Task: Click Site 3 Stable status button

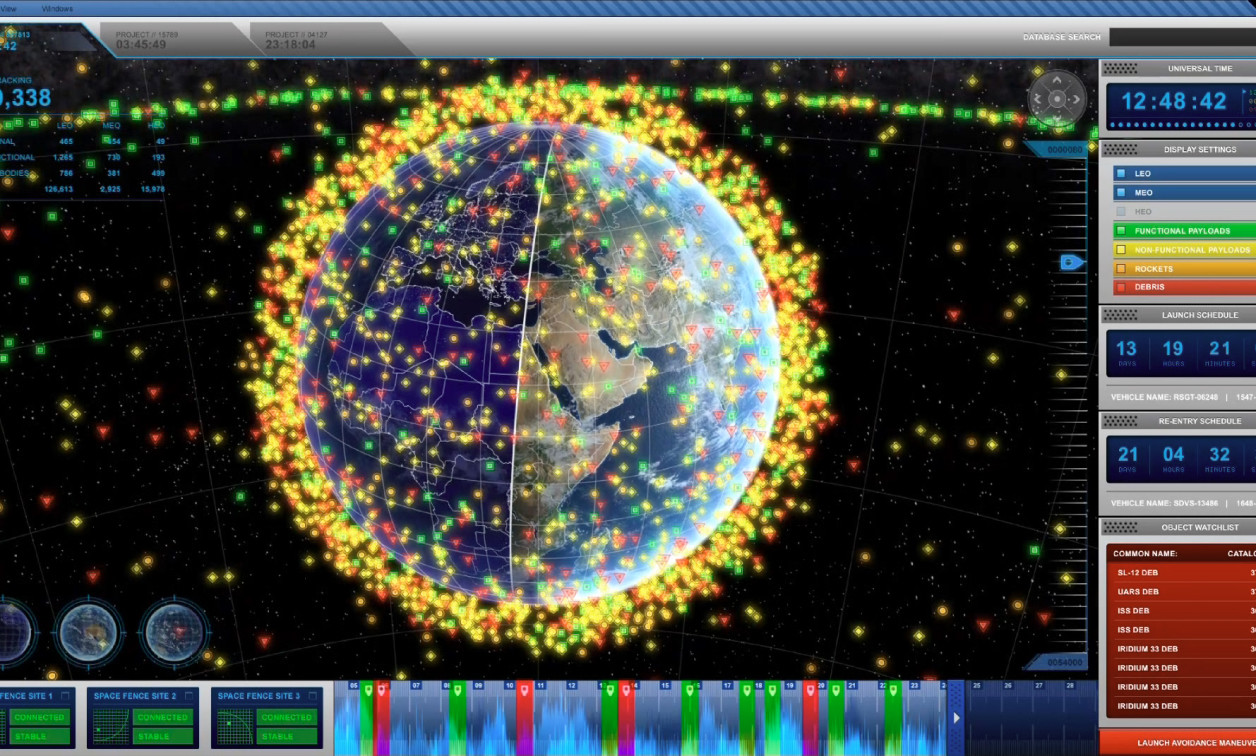Action: point(287,736)
